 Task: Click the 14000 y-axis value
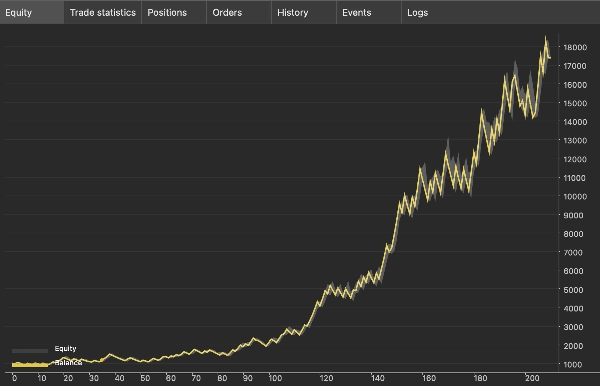pyautogui.click(x=575, y=122)
